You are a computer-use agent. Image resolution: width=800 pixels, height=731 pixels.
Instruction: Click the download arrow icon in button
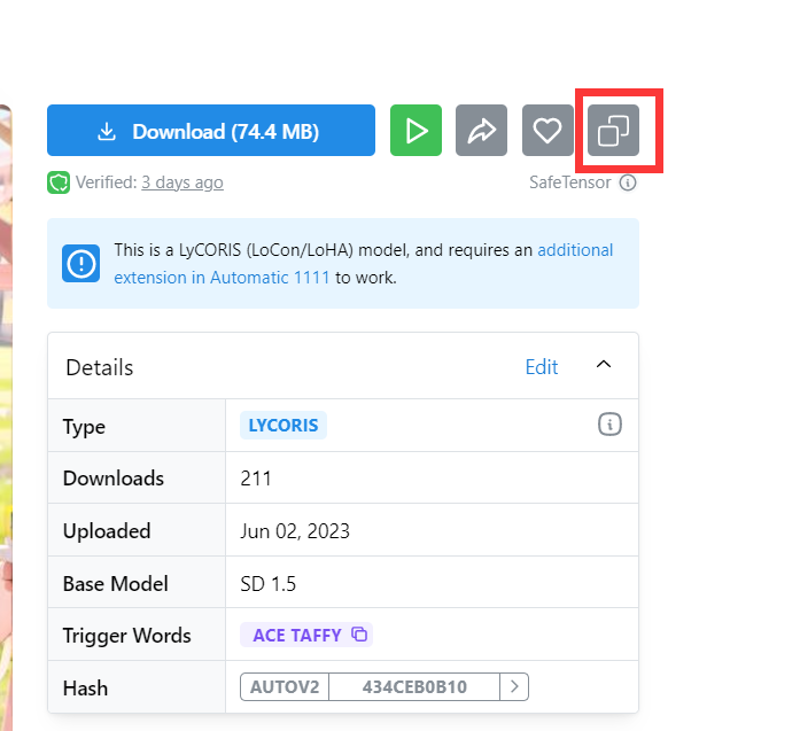point(107,131)
